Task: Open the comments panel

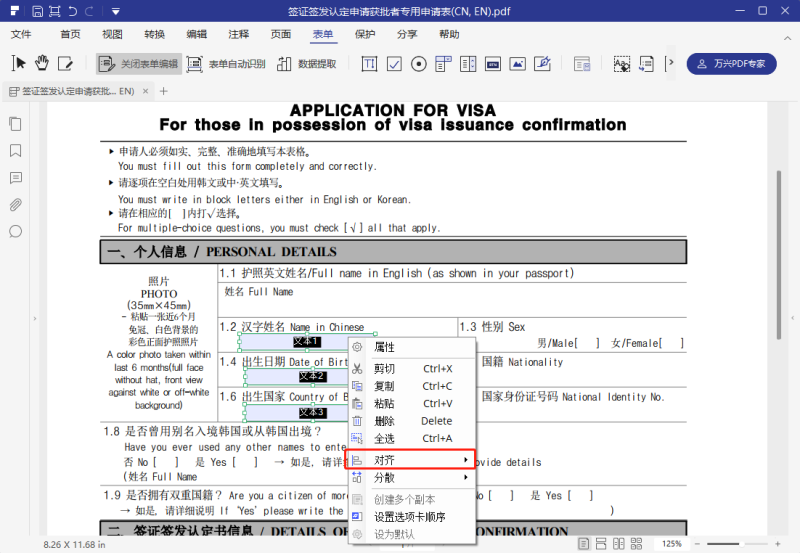Action: click(x=15, y=178)
